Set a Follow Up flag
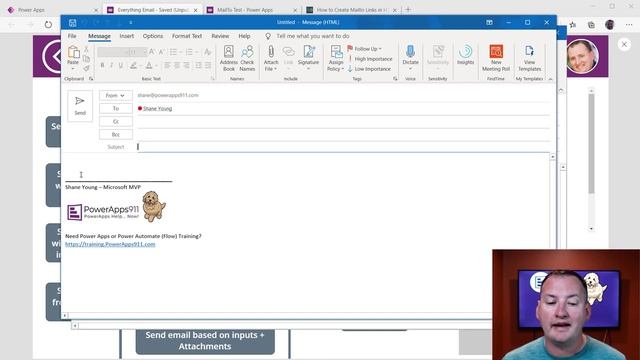Screen dimensions: 640x360 [364, 49]
